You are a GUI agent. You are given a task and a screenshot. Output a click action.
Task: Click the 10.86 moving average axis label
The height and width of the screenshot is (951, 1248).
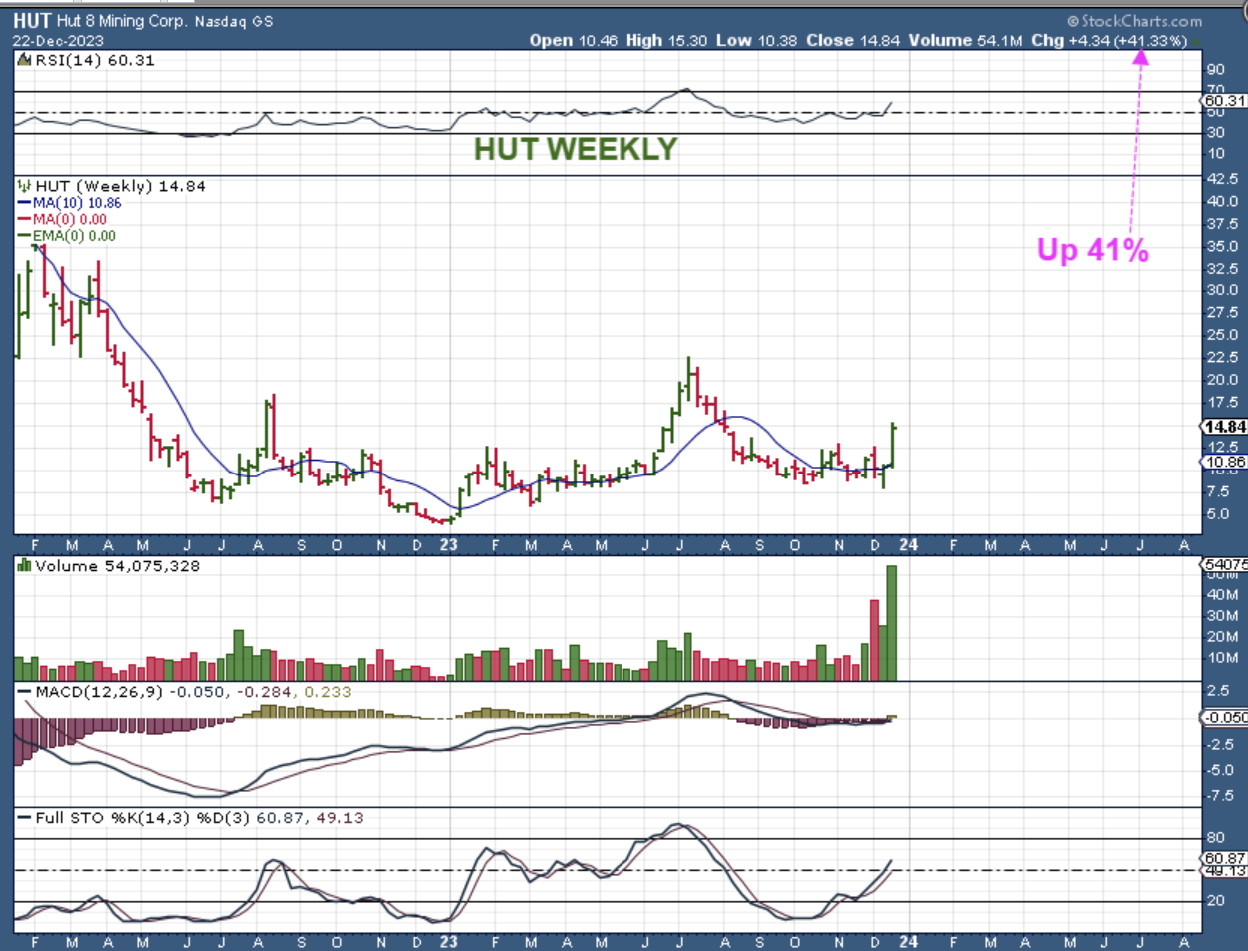1223,463
